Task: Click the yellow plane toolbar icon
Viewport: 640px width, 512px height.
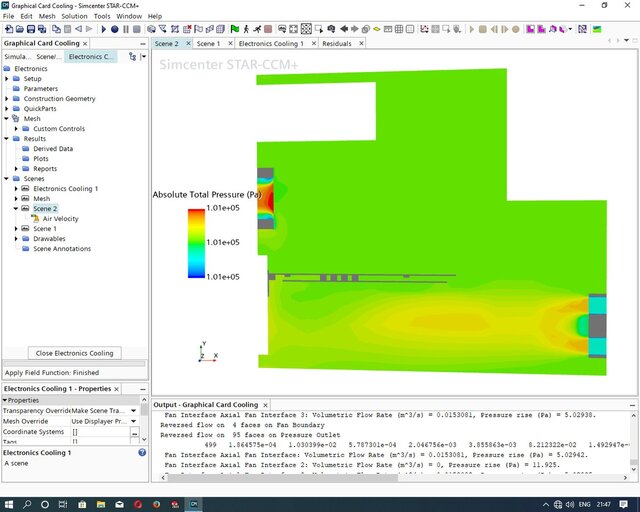Action: pyautogui.click(x=376, y=29)
